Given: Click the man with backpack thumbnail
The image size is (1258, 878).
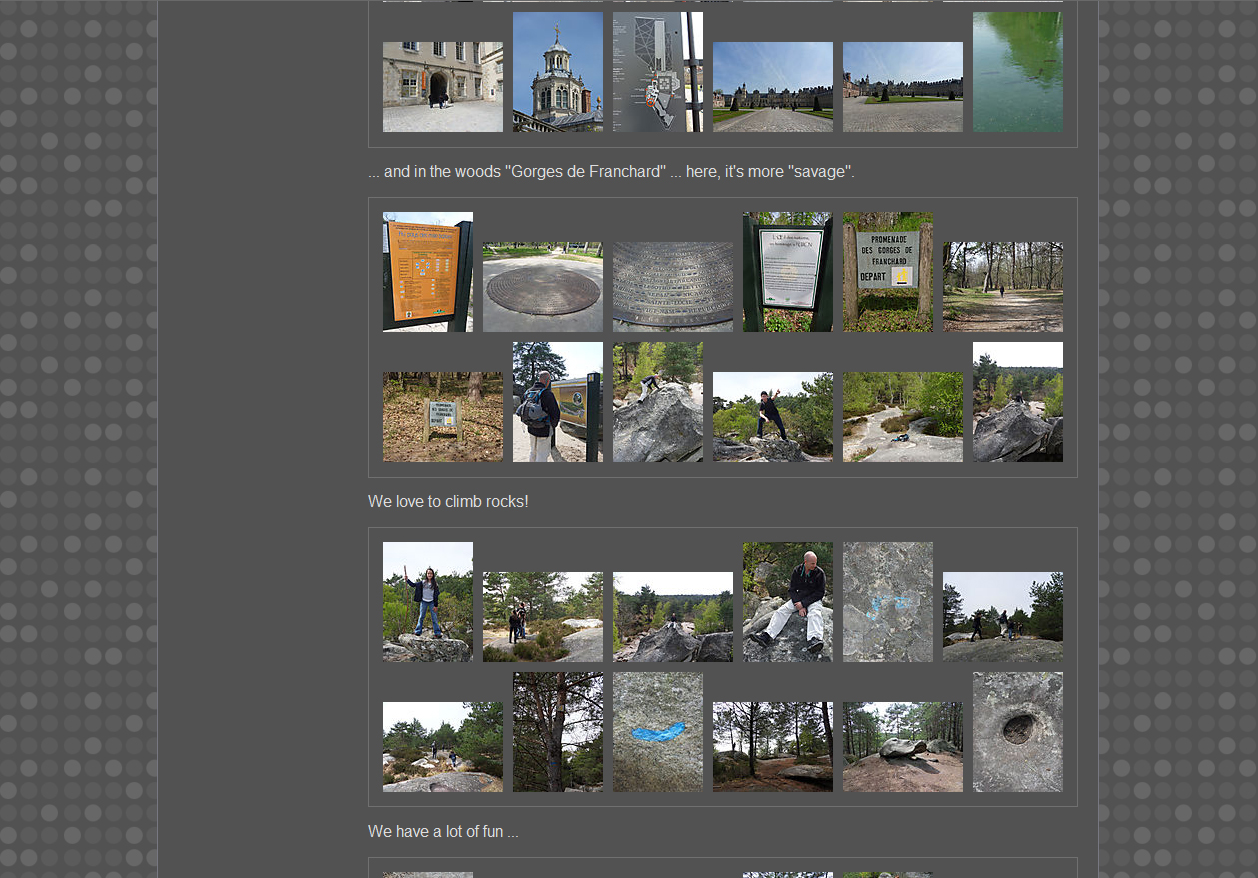Looking at the screenshot, I should [557, 402].
